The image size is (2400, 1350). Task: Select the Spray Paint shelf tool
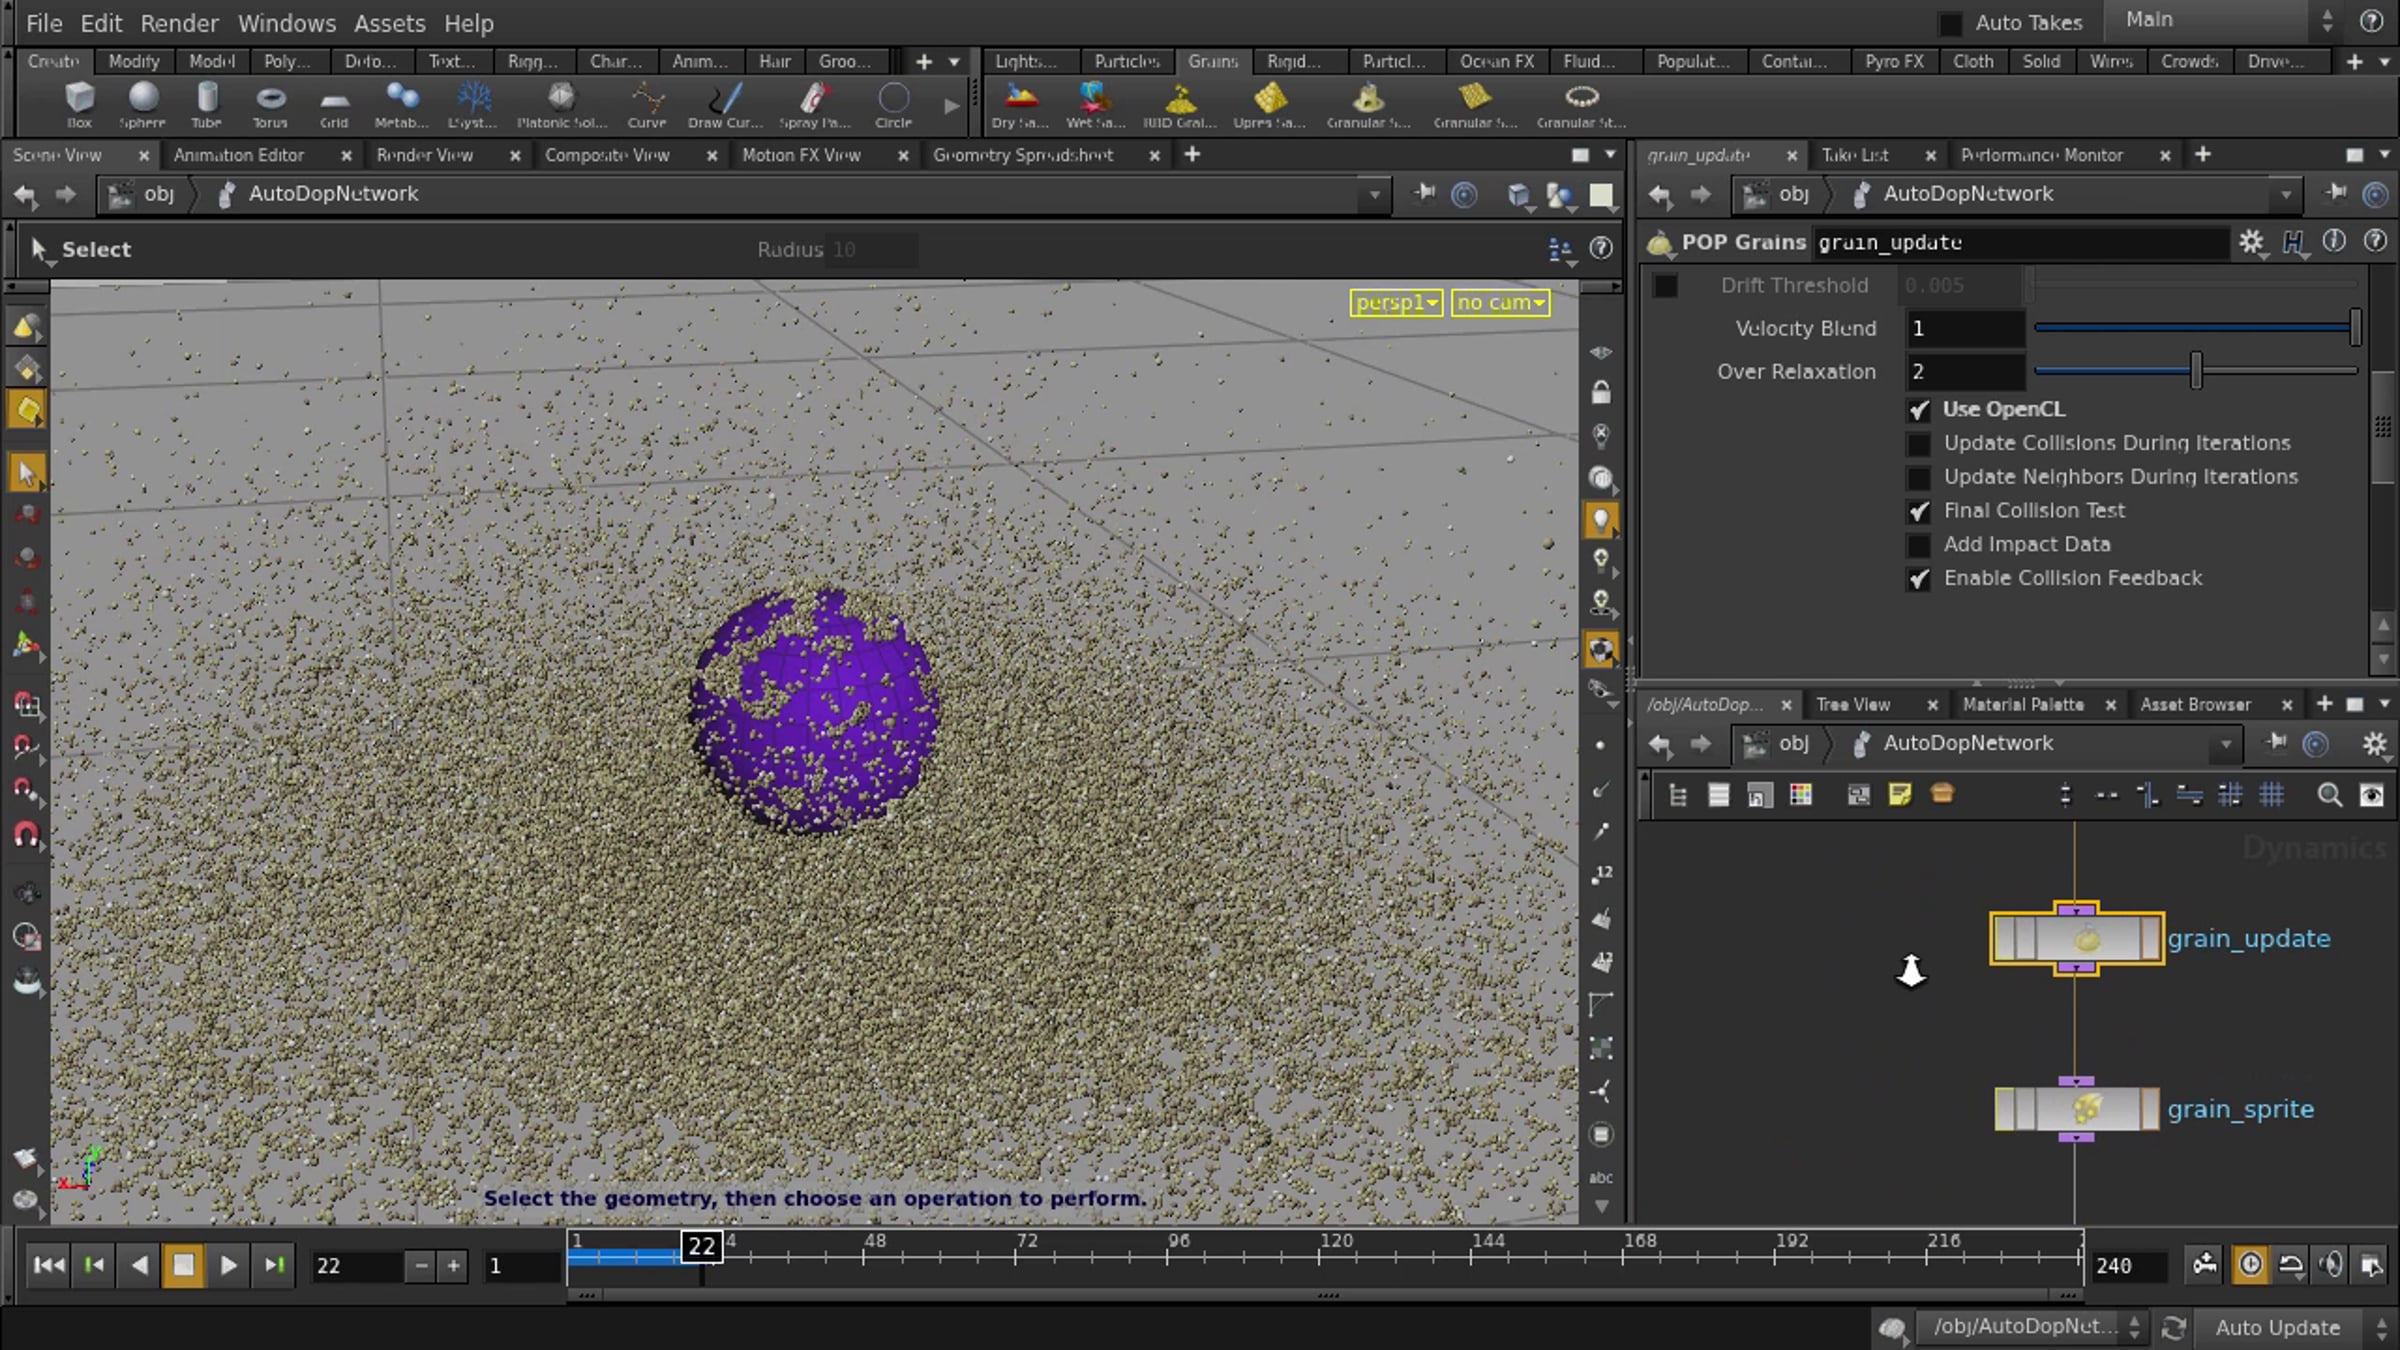tap(814, 105)
